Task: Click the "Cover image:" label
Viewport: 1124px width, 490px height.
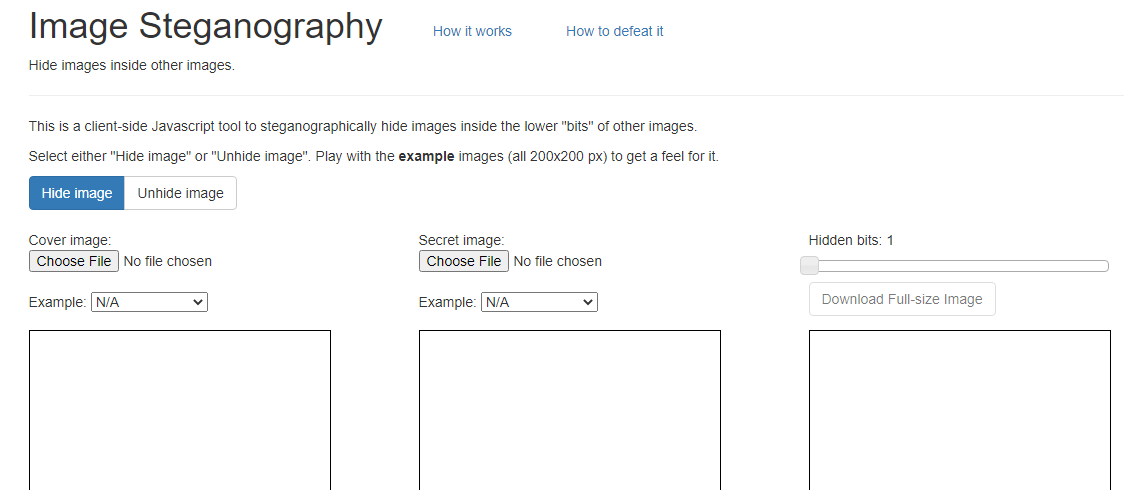Action: [70, 240]
